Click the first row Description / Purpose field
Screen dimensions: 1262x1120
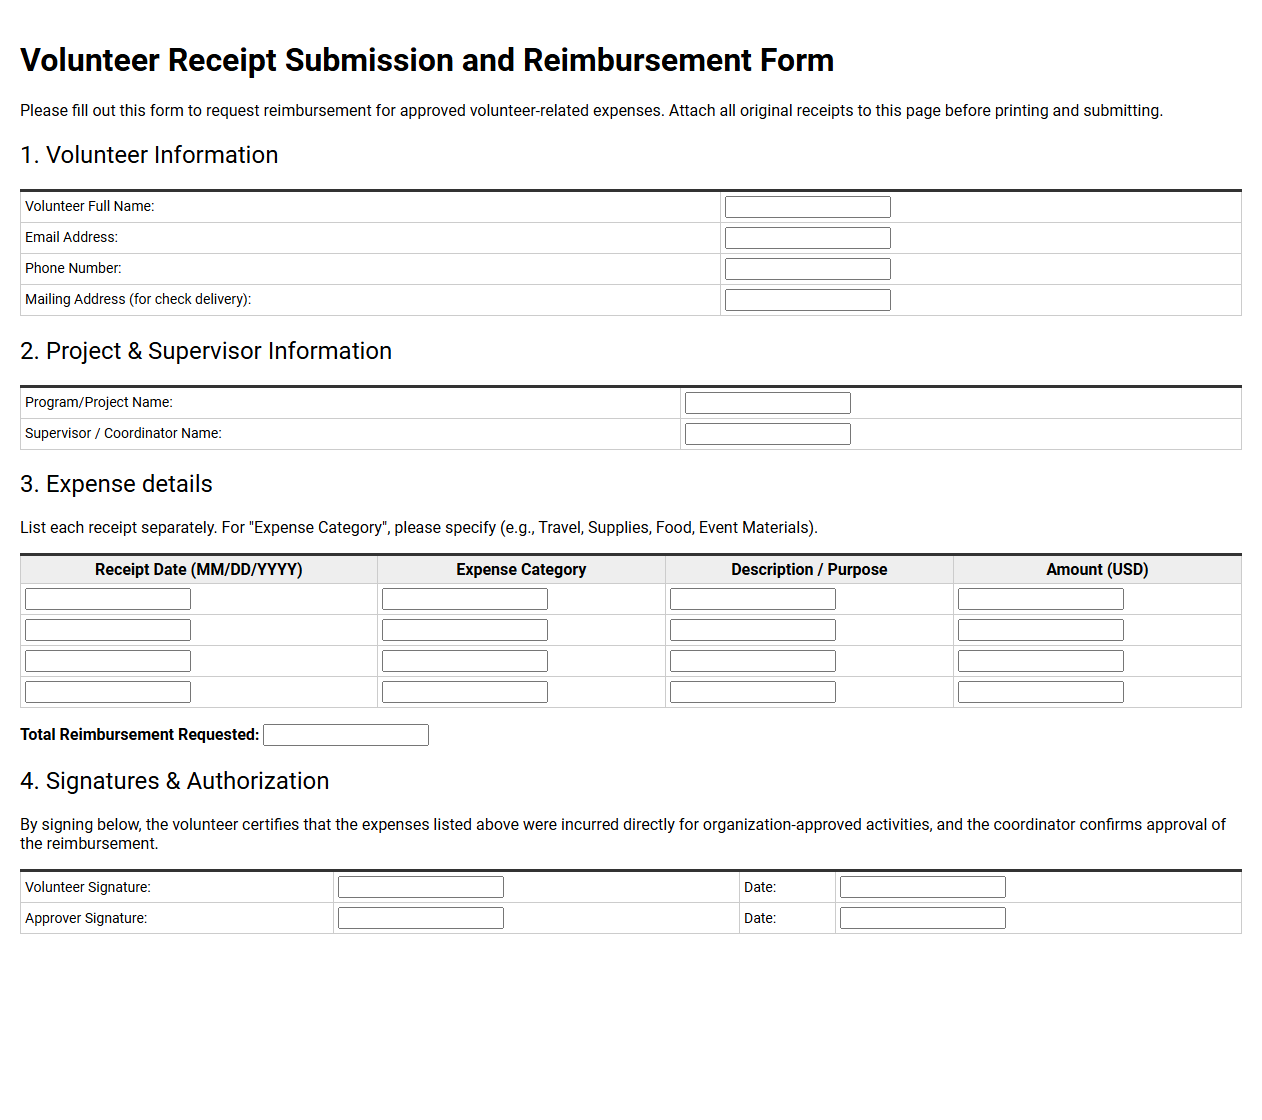[x=753, y=599]
